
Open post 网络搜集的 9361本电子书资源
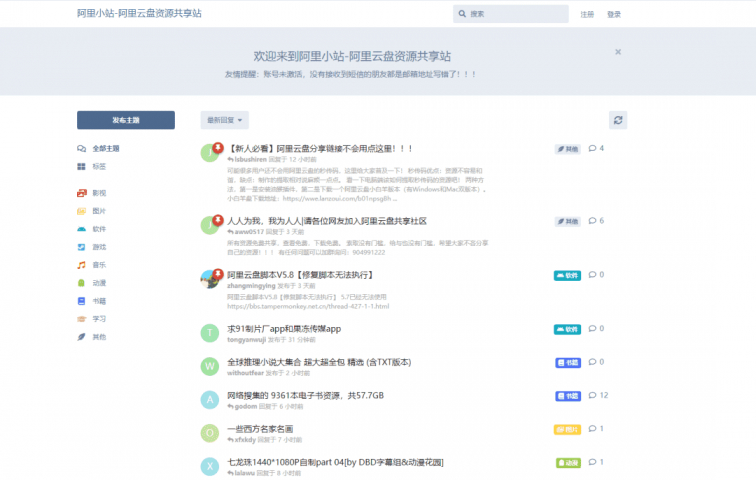[306, 395]
